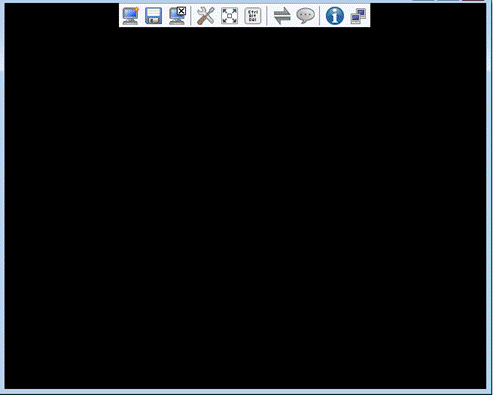
Task: Click the separator before the blue info icon
Action: [320, 16]
